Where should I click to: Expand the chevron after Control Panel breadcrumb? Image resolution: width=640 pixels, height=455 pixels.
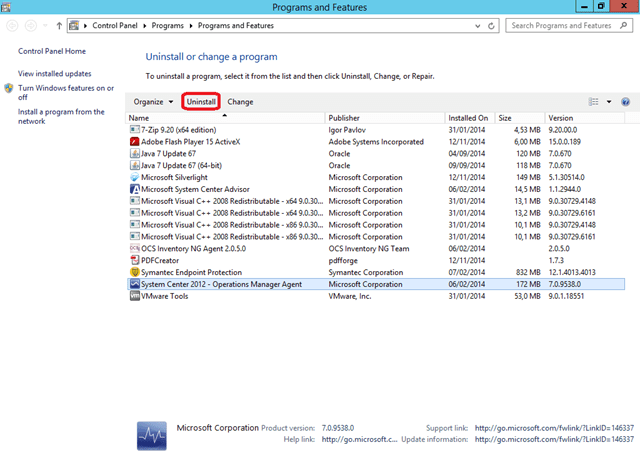coord(144,26)
